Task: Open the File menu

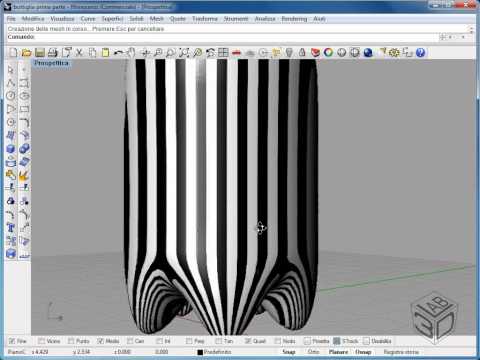Action: pyautogui.click(x=11, y=19)
